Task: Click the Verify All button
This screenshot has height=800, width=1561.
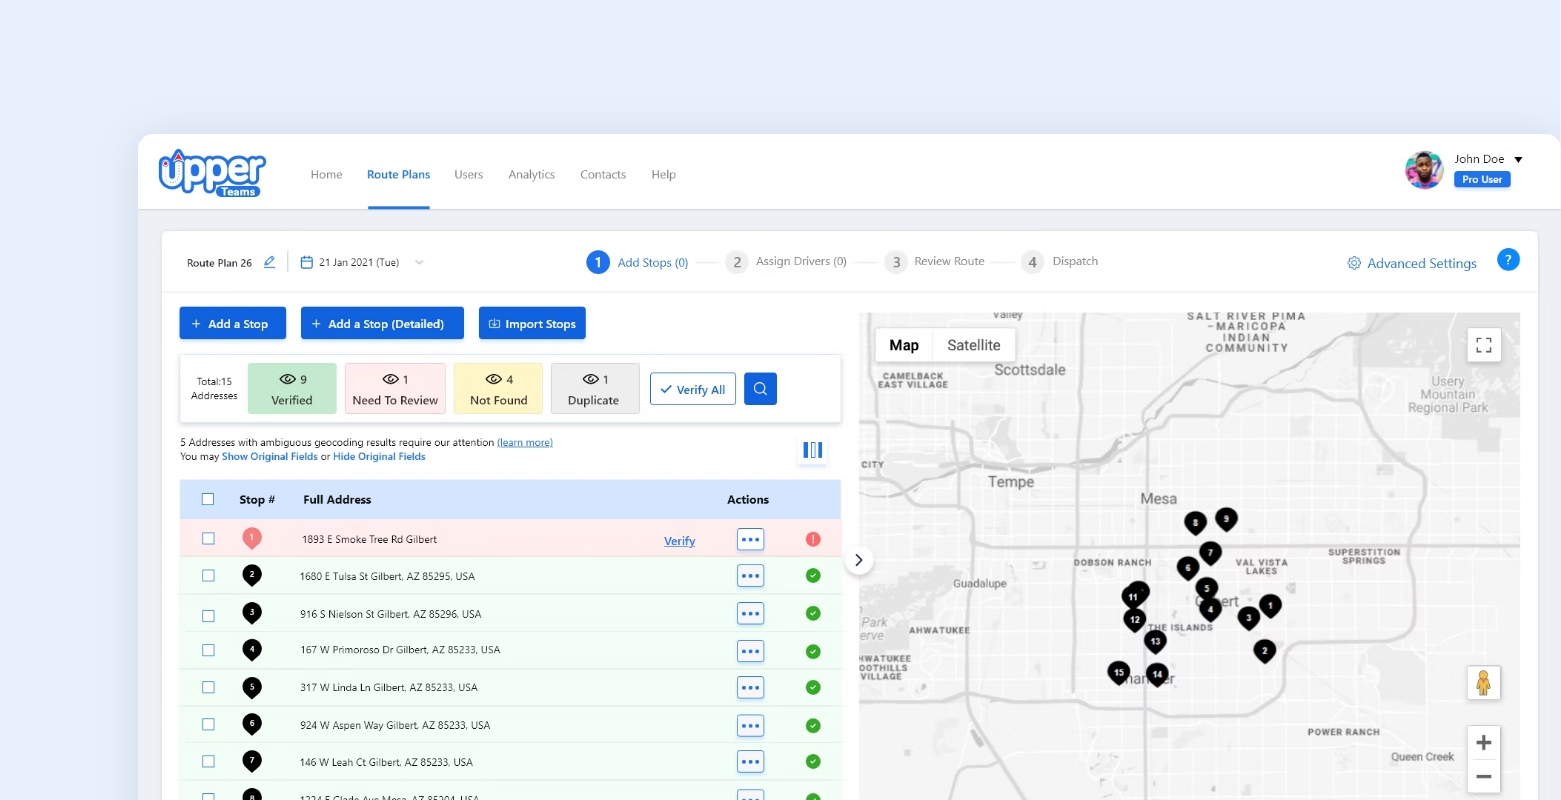Action: point(692,389)
